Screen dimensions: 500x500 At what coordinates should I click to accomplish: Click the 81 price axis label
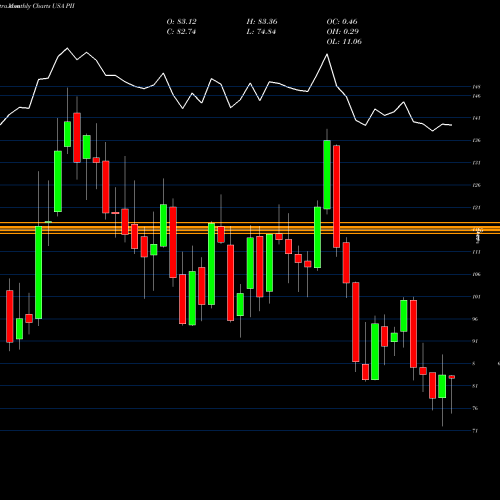pyautogui.click(x=475, y=386)
